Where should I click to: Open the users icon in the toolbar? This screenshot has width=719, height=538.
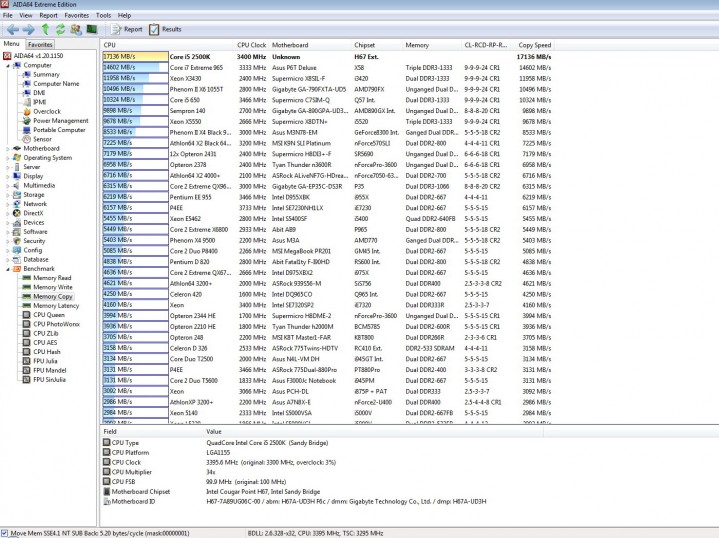coord(76,29)
